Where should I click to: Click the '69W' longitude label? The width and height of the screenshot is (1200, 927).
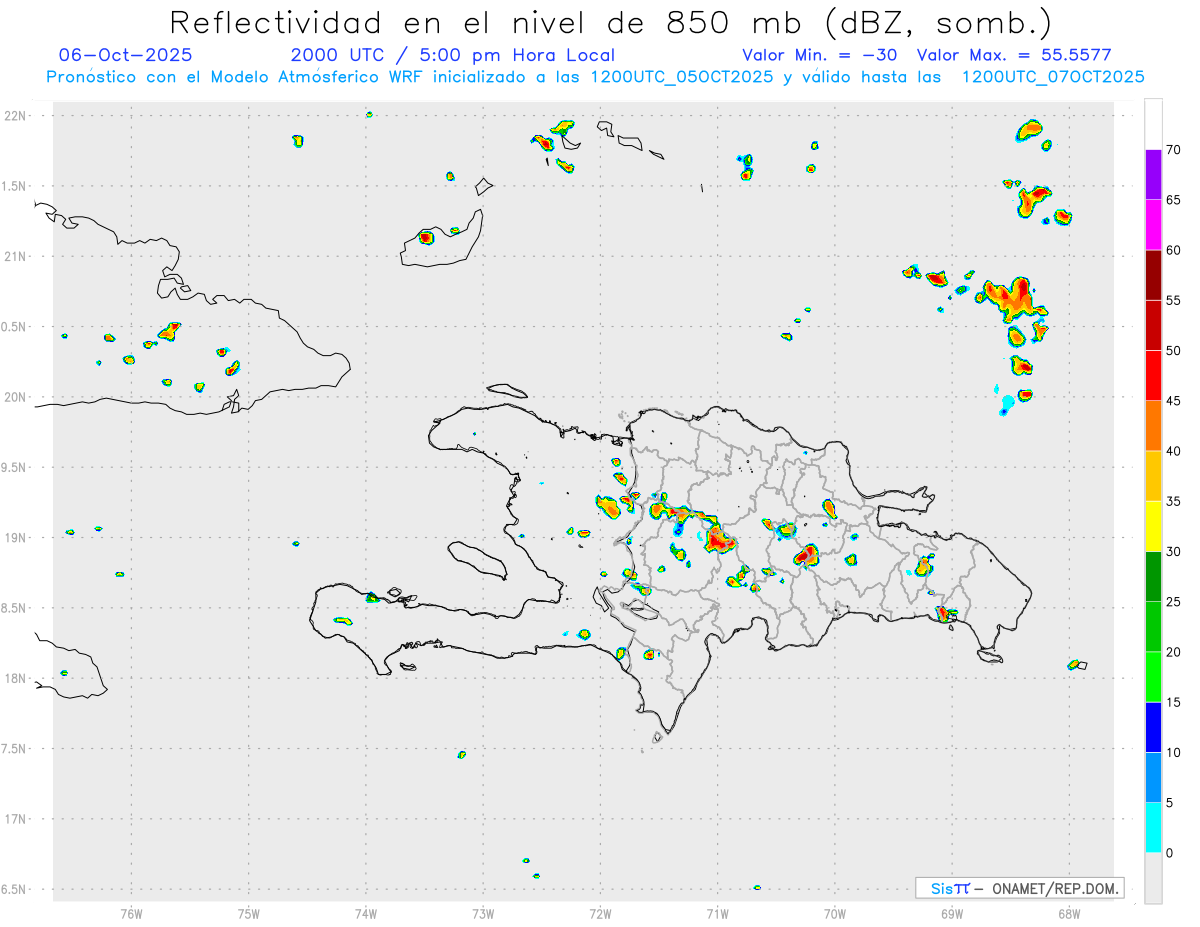pos(952,914)
